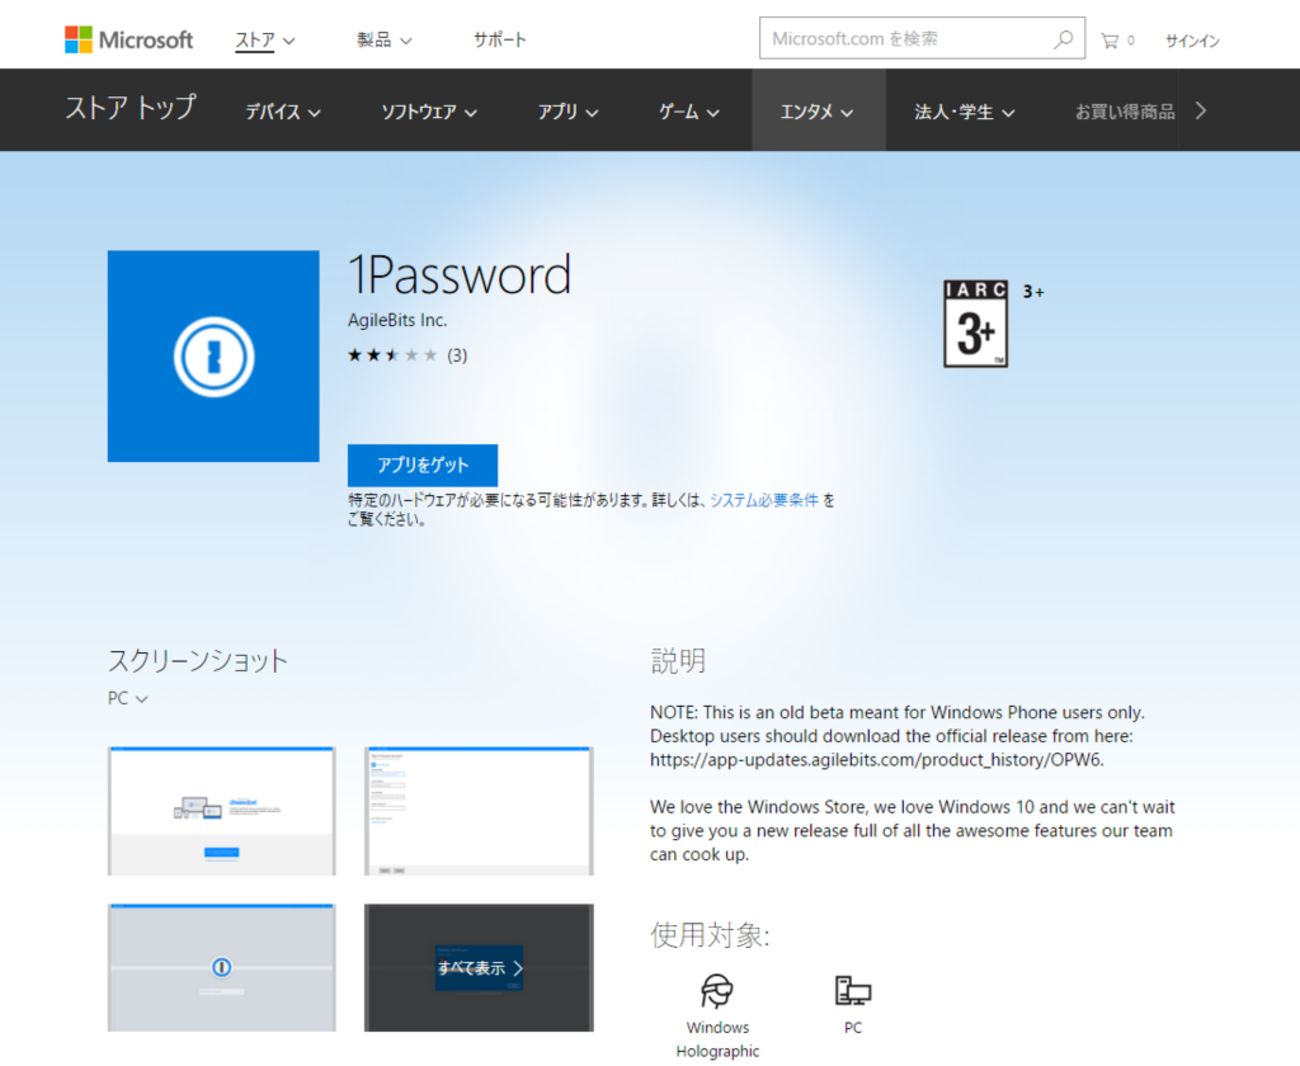Open the first screenshot with devices illustration
This screenshot has width=1300, height=1066.
point(222,811)
